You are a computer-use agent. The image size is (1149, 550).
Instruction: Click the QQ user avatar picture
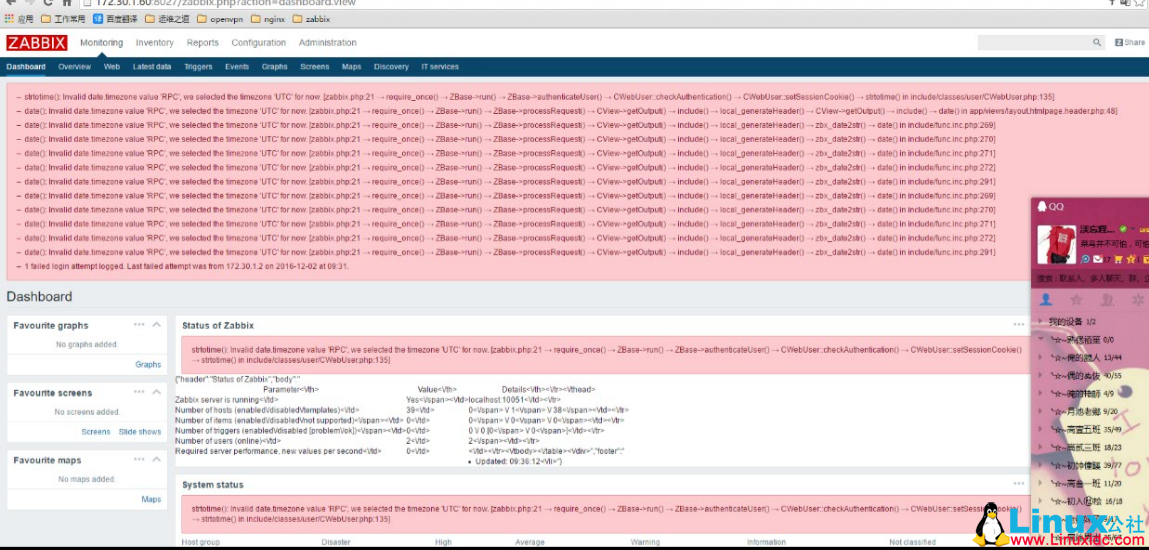click(x=1056, y=245)
